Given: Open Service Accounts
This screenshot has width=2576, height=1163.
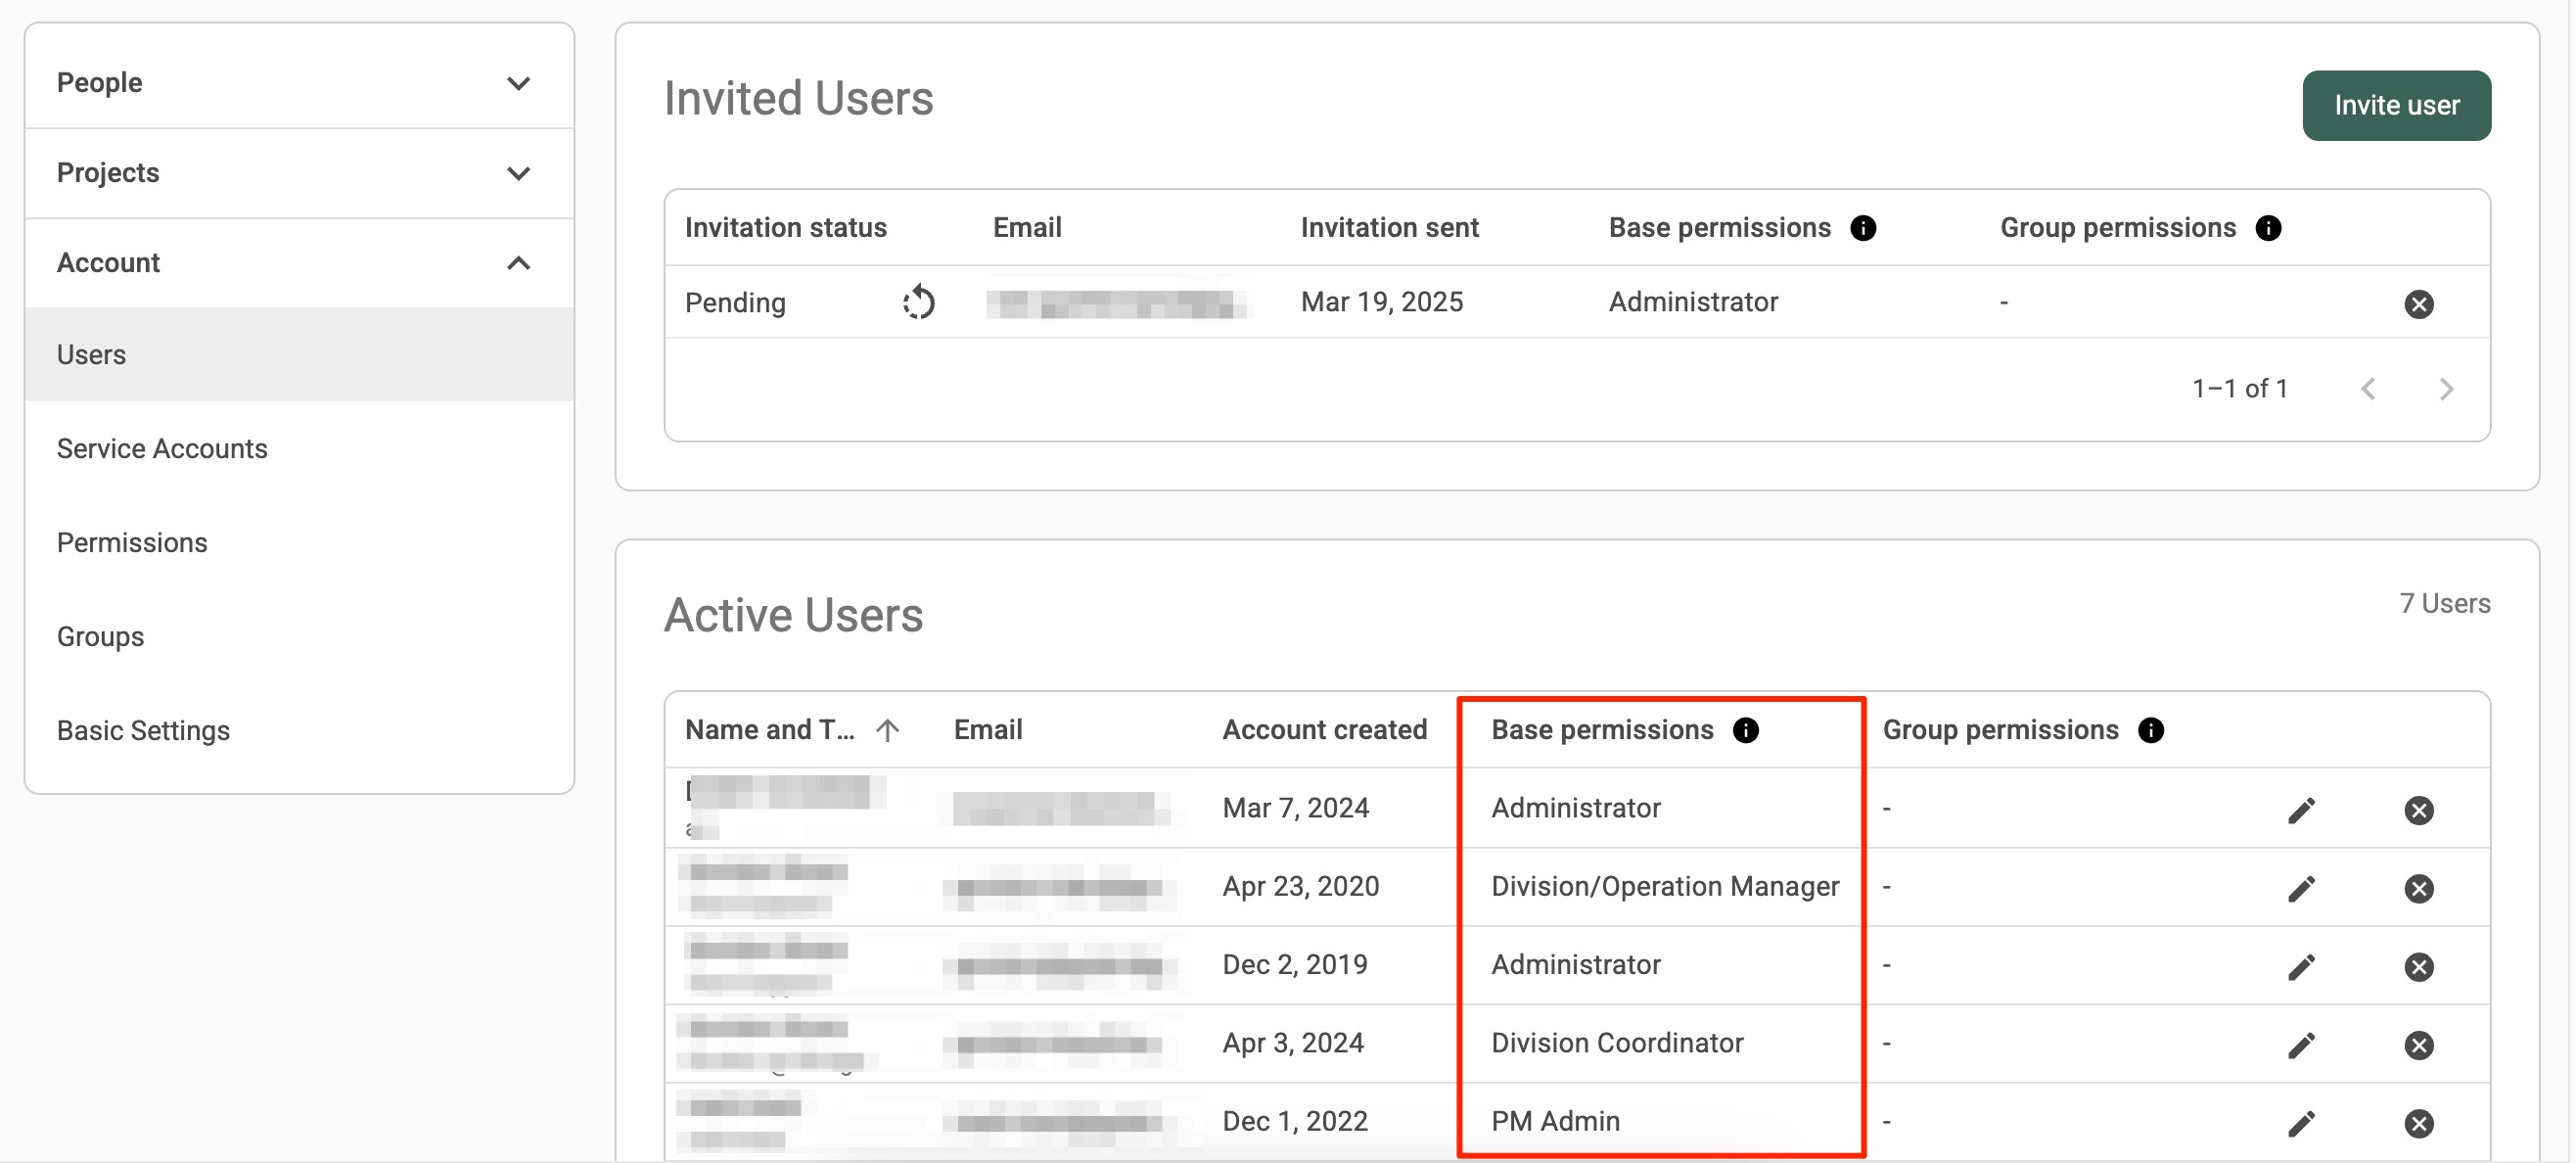Looking at the screenshot, I should pyautogui.click(x=299, y=448).
